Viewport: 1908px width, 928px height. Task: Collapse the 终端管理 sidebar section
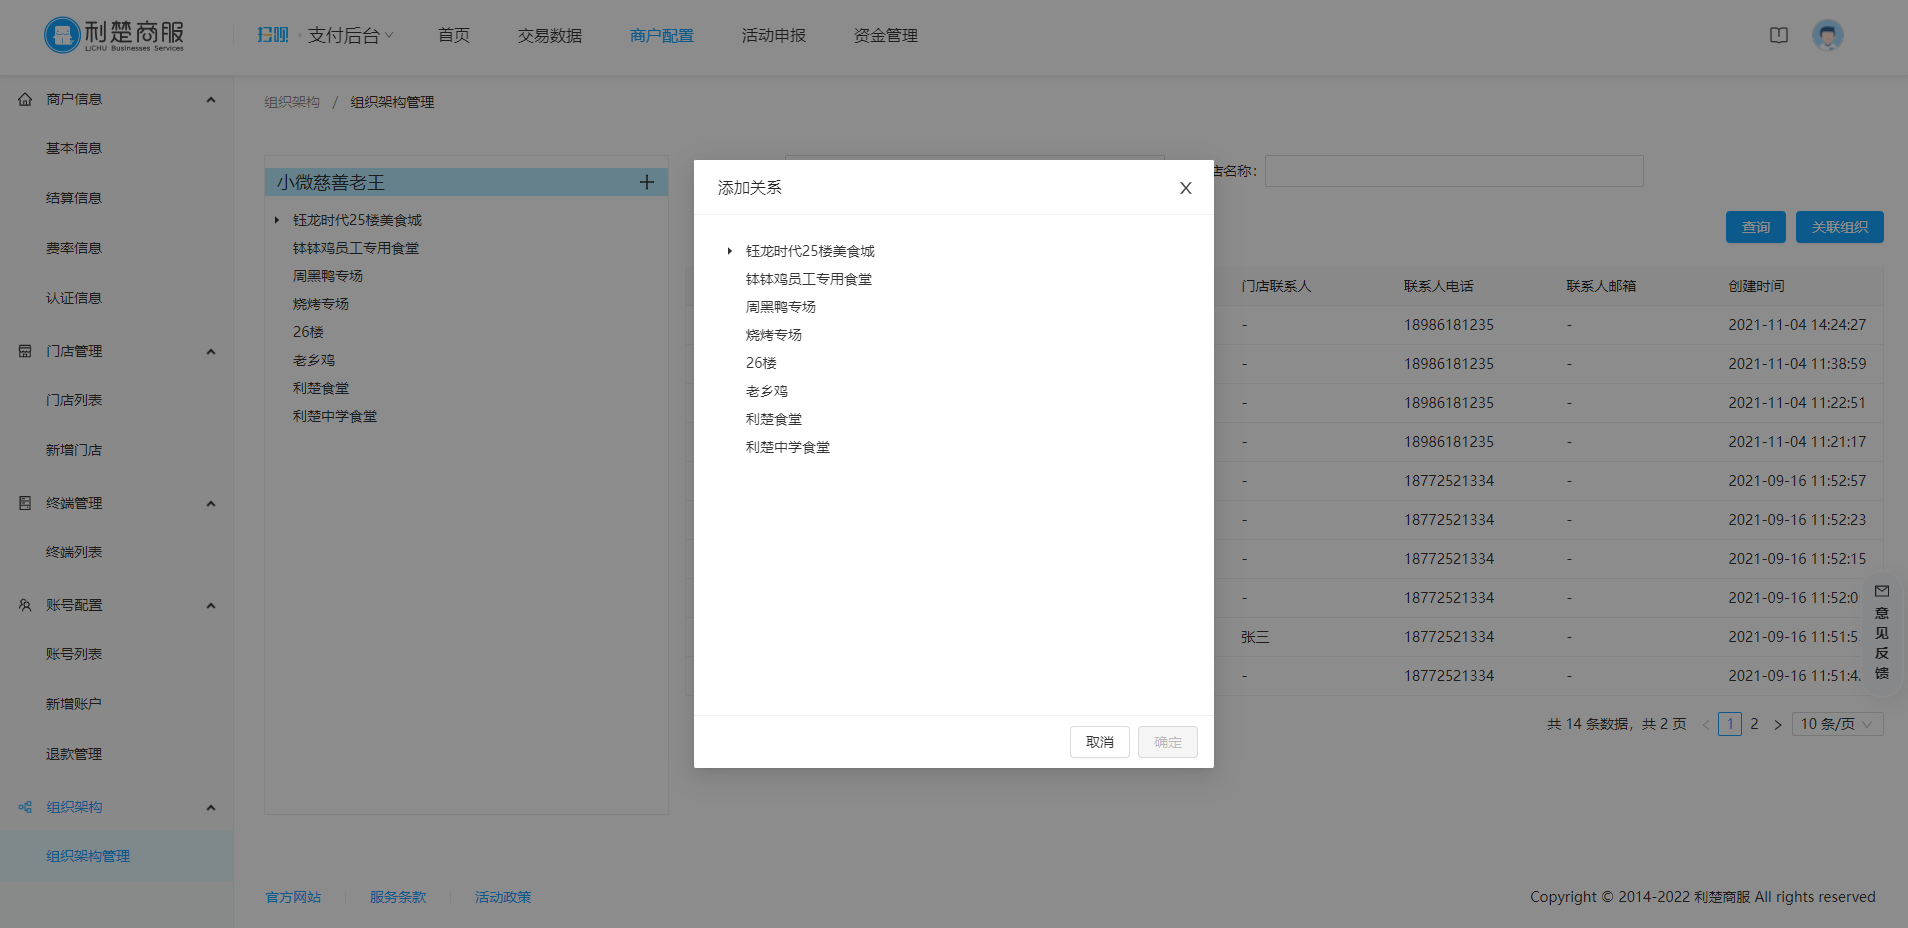(211, 503)
